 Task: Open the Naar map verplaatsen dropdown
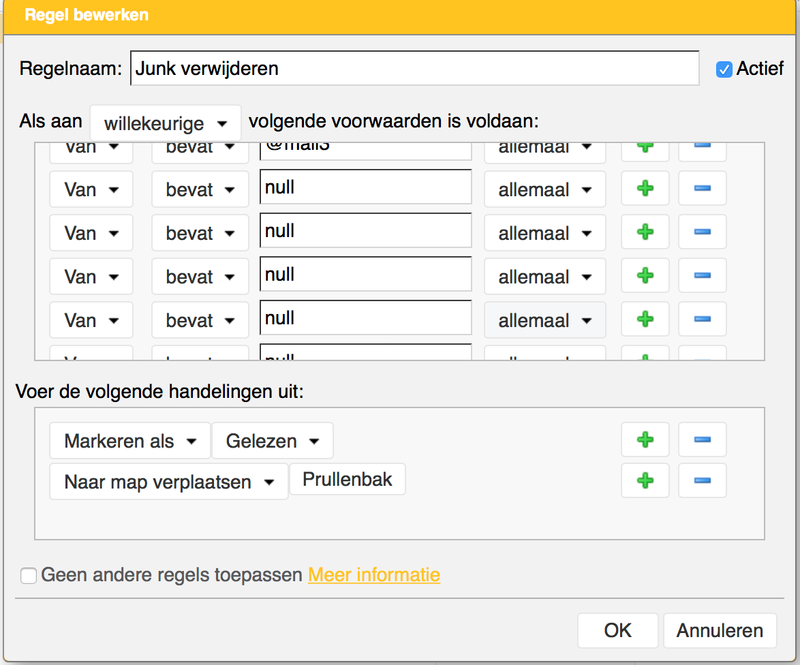point(168,482)
